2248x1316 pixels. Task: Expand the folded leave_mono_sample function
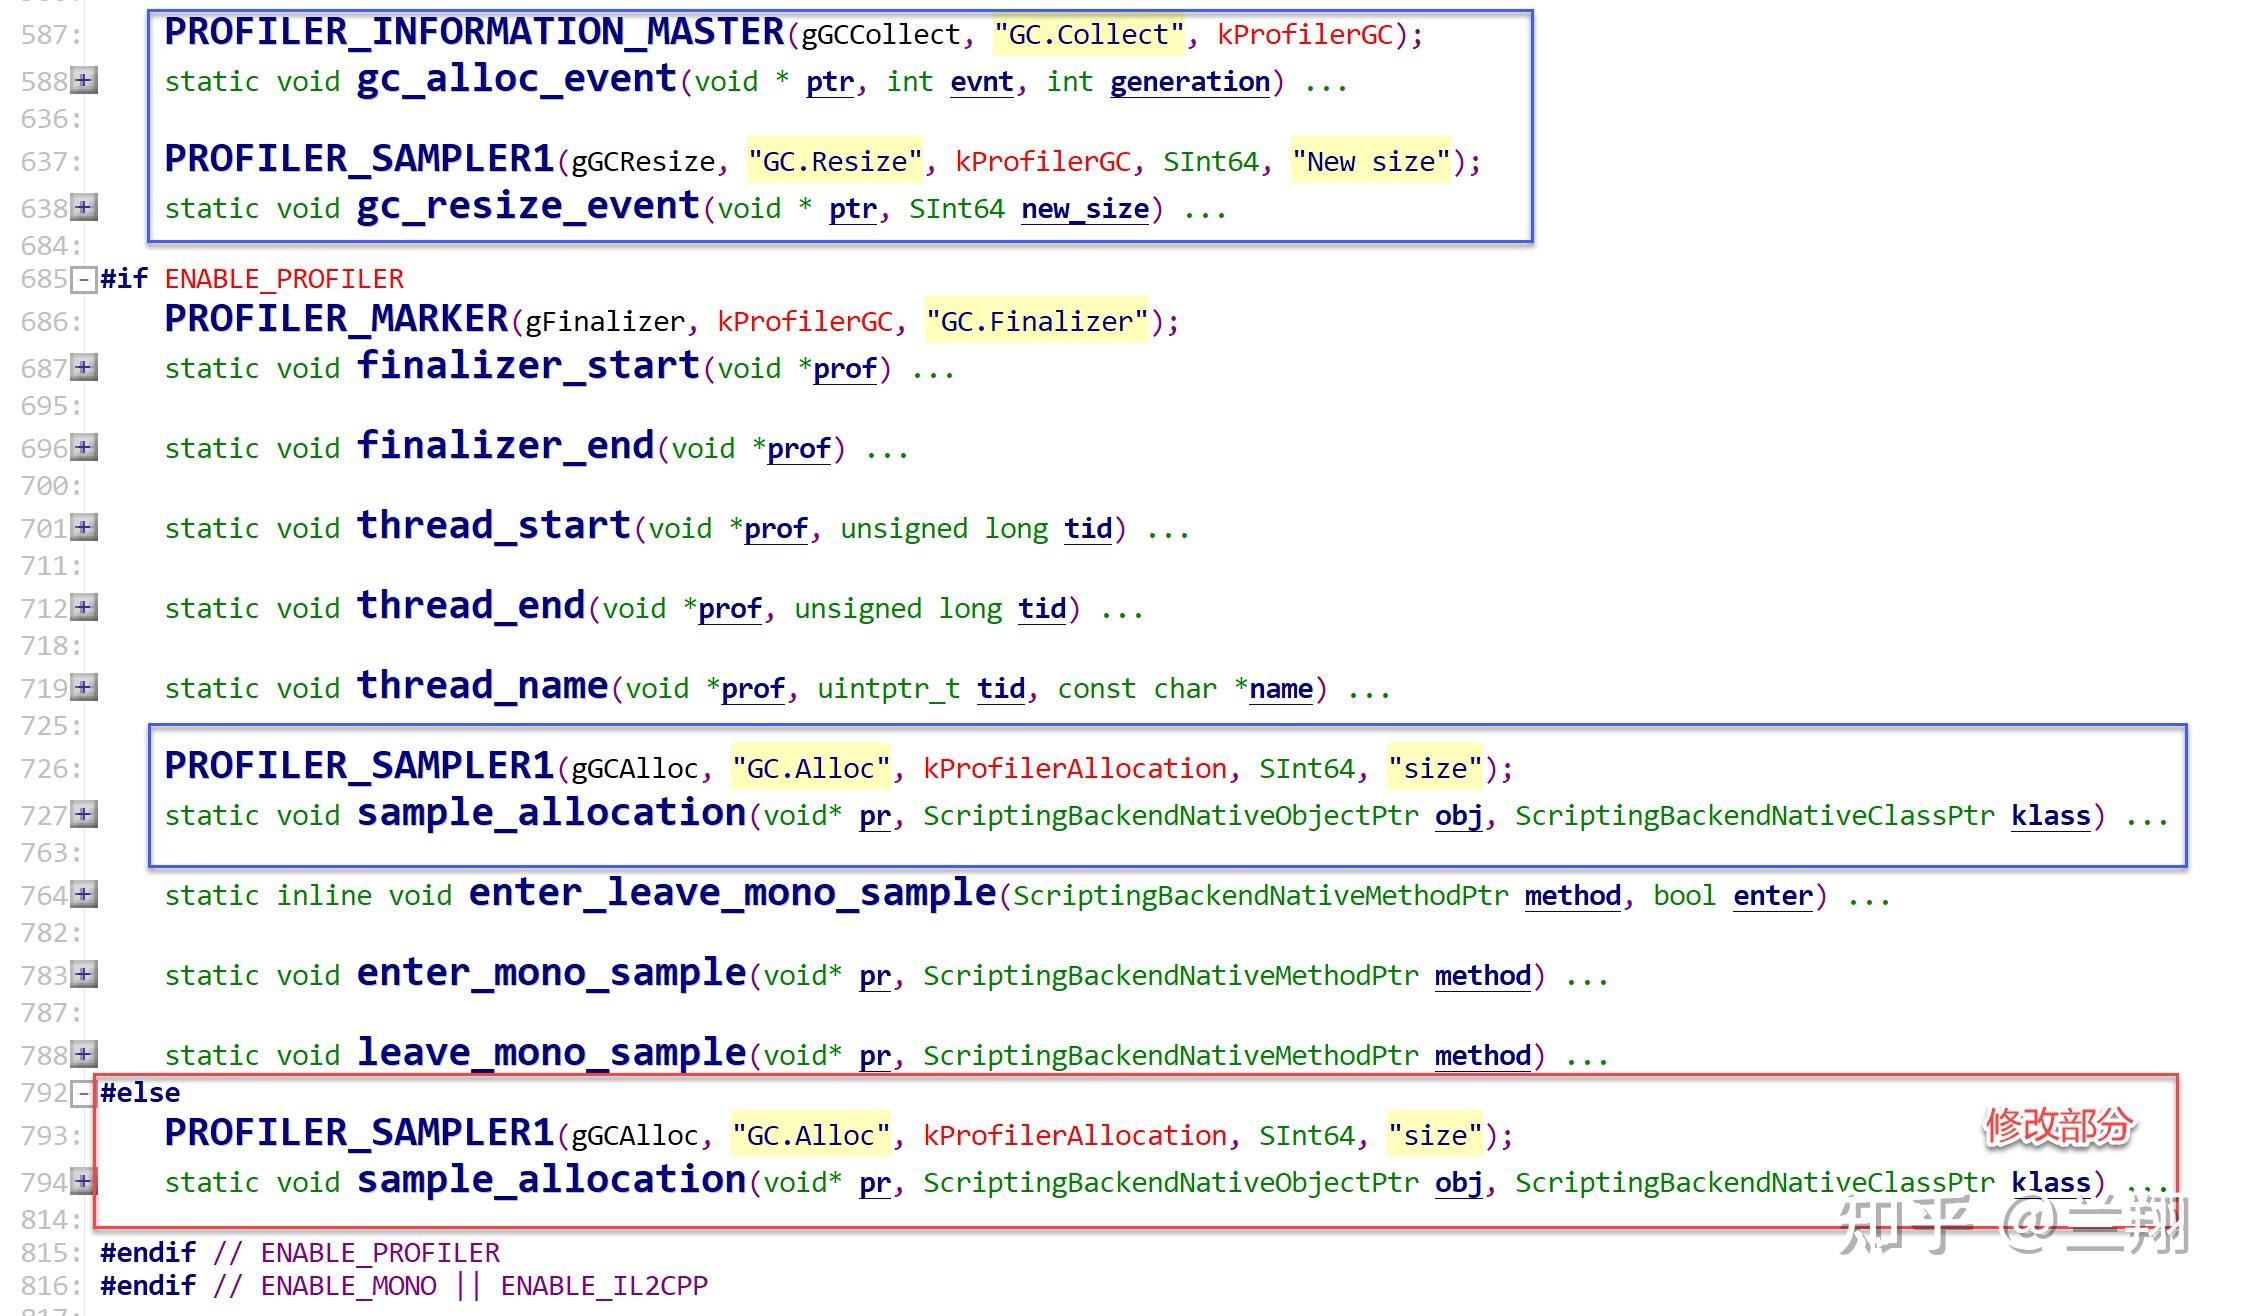click(85, 1054)
